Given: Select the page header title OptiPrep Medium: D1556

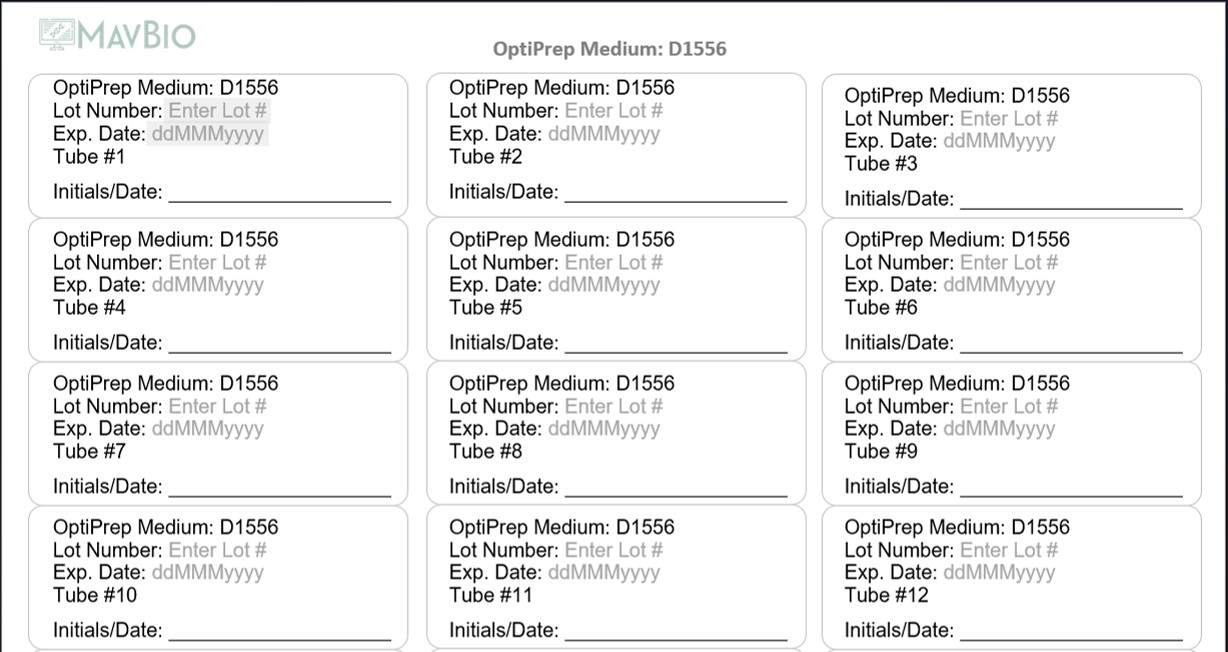Looking at the screenshot, I should pyautogui.click(x=609, y=49).
